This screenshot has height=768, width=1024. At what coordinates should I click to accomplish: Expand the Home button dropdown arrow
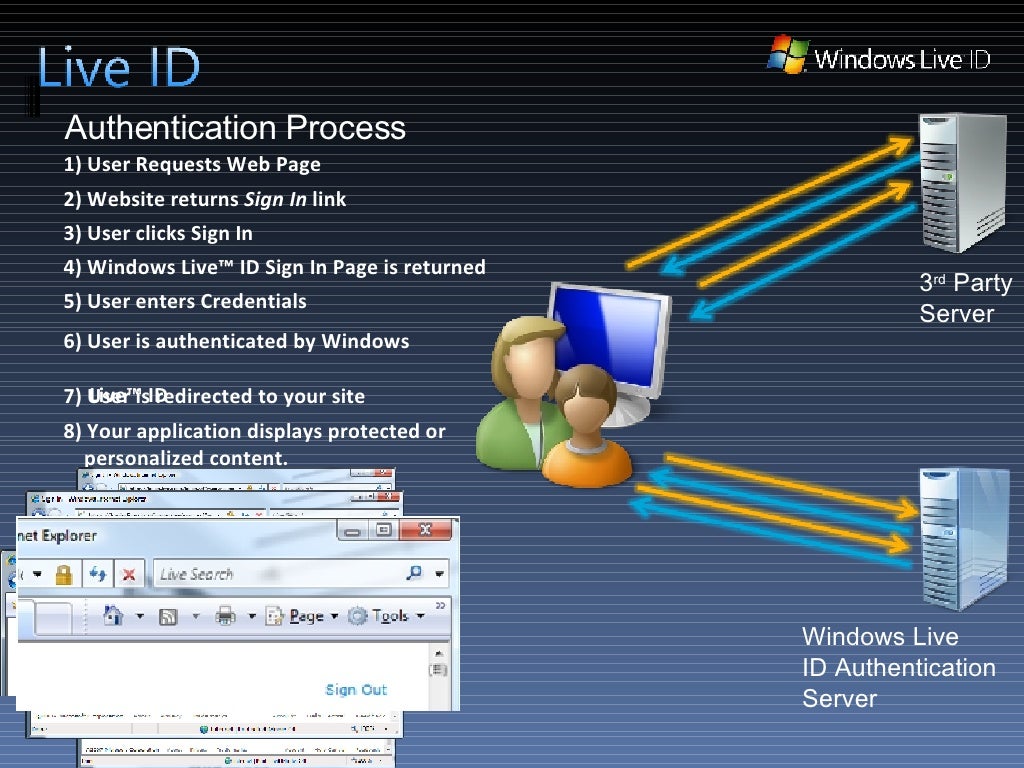140,616
